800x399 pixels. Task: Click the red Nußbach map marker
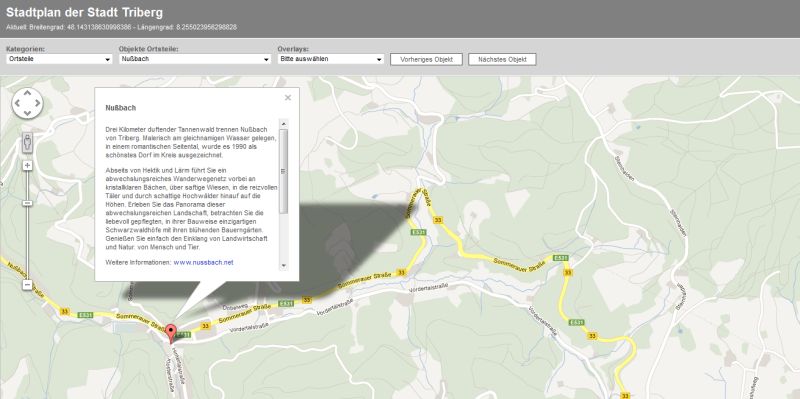tap(171, 333)
